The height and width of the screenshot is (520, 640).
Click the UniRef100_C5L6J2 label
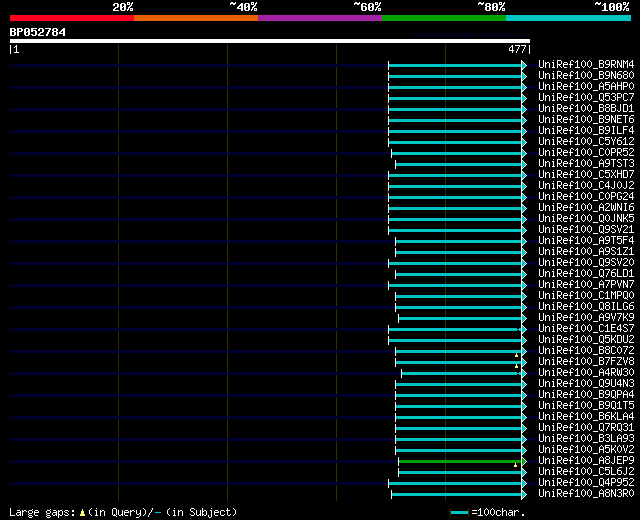click(586, 472)
